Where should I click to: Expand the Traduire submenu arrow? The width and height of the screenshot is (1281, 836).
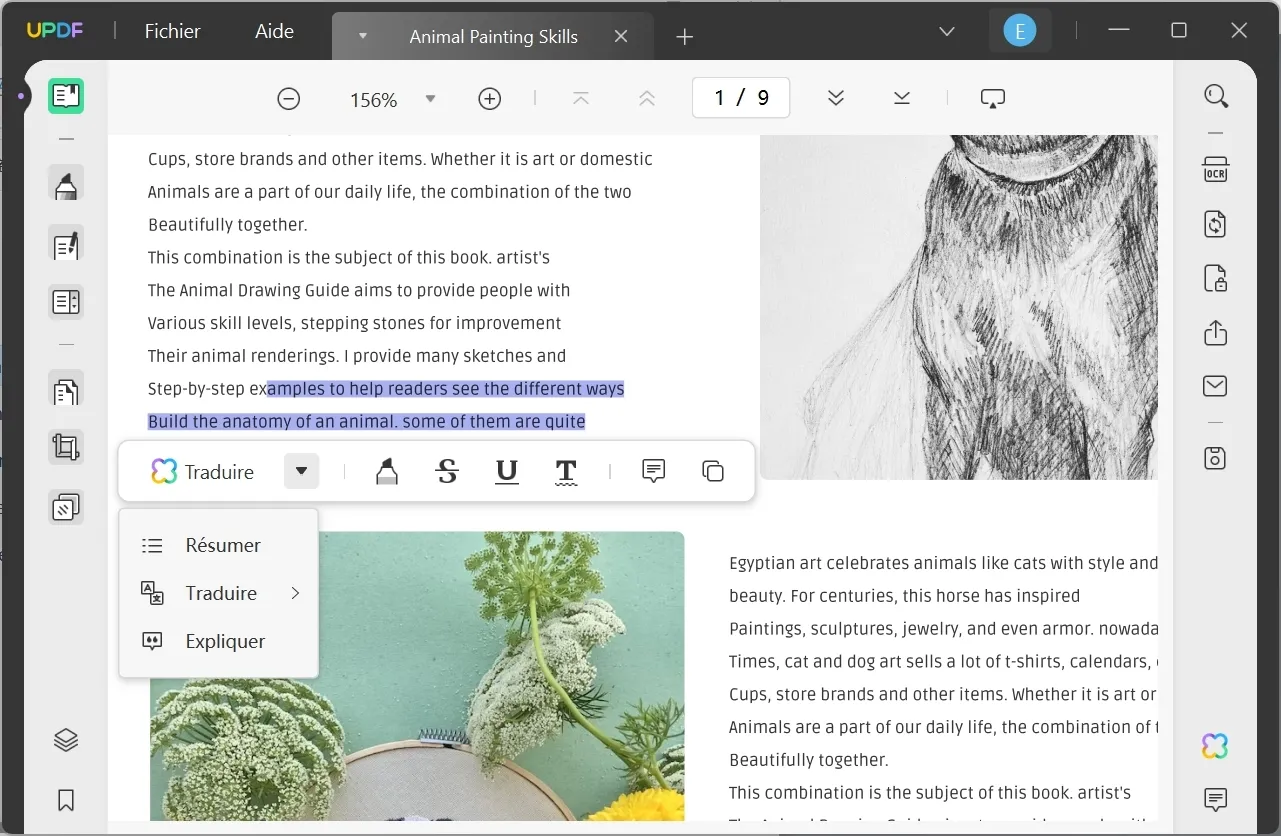click(295, 593)
